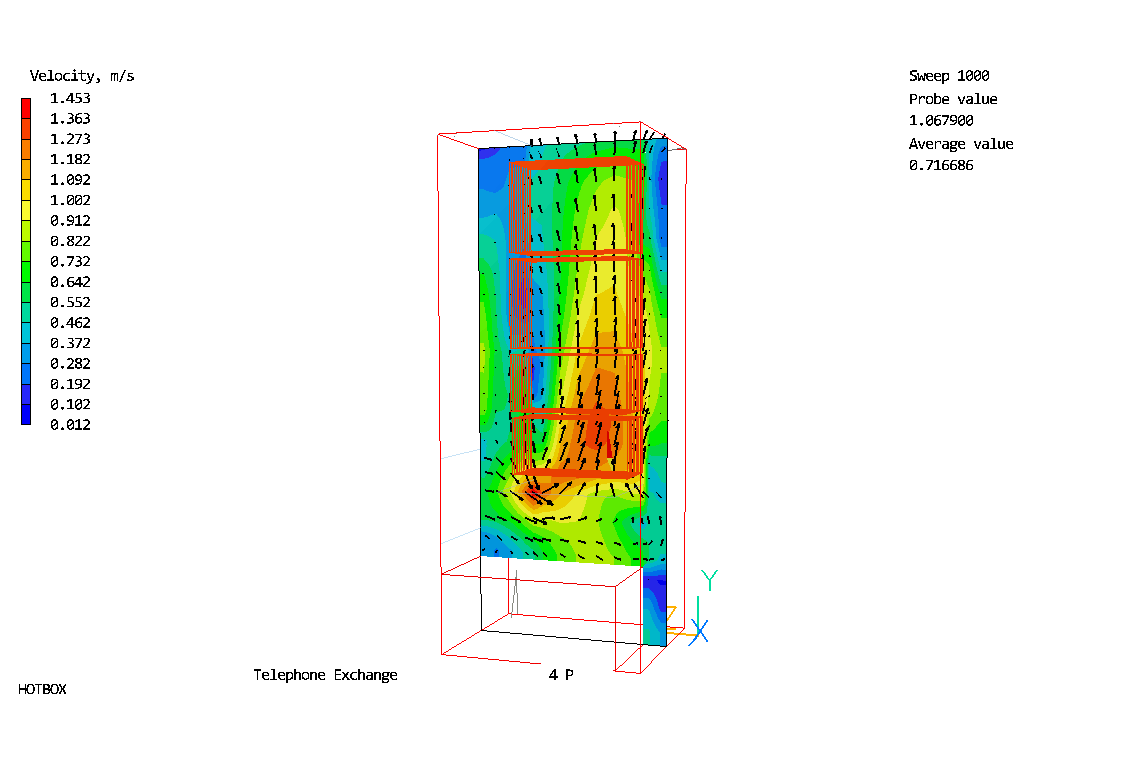
Task: Click the average reading 0.716686
Action: point(940,166)
